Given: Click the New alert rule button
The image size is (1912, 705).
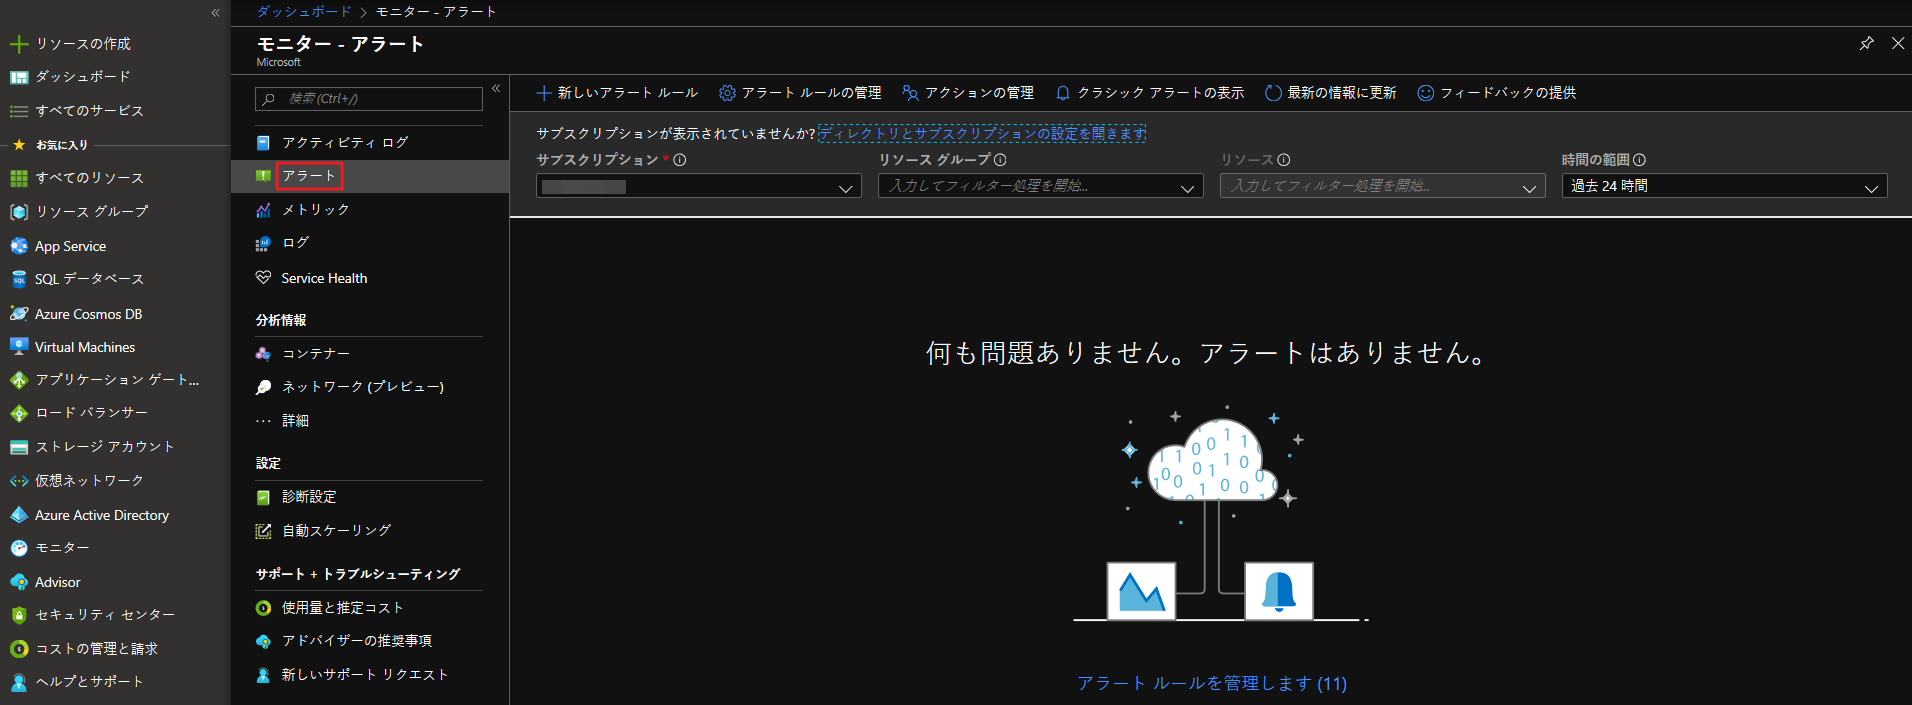Looking at the screenshot, I should click(x=617, y=93).
